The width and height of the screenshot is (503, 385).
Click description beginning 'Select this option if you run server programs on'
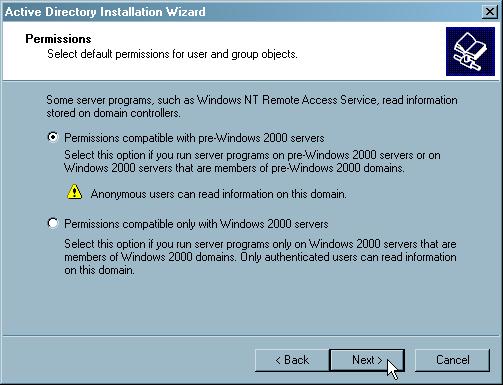[252, 161]
